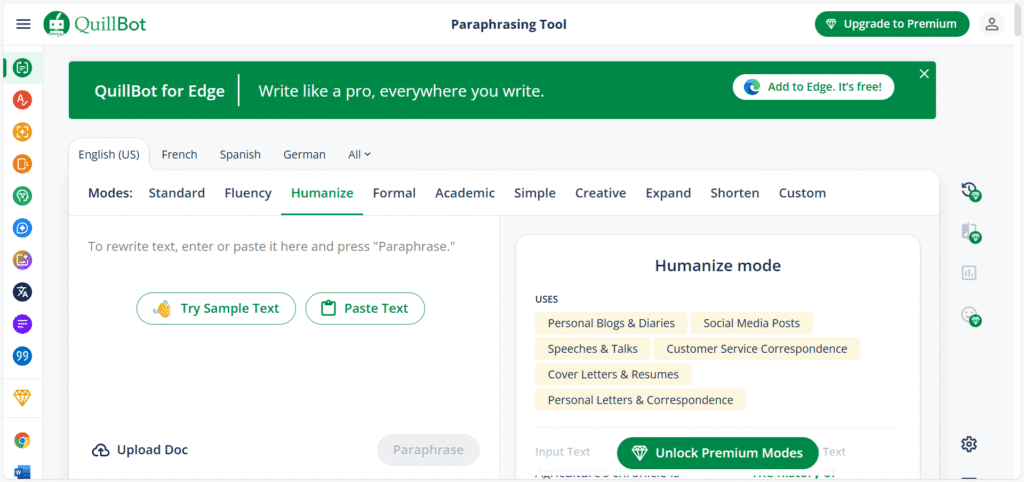Select the Humanize mode tab
The height and width of the screenshot is (482, 1024).
coord(322,193)
